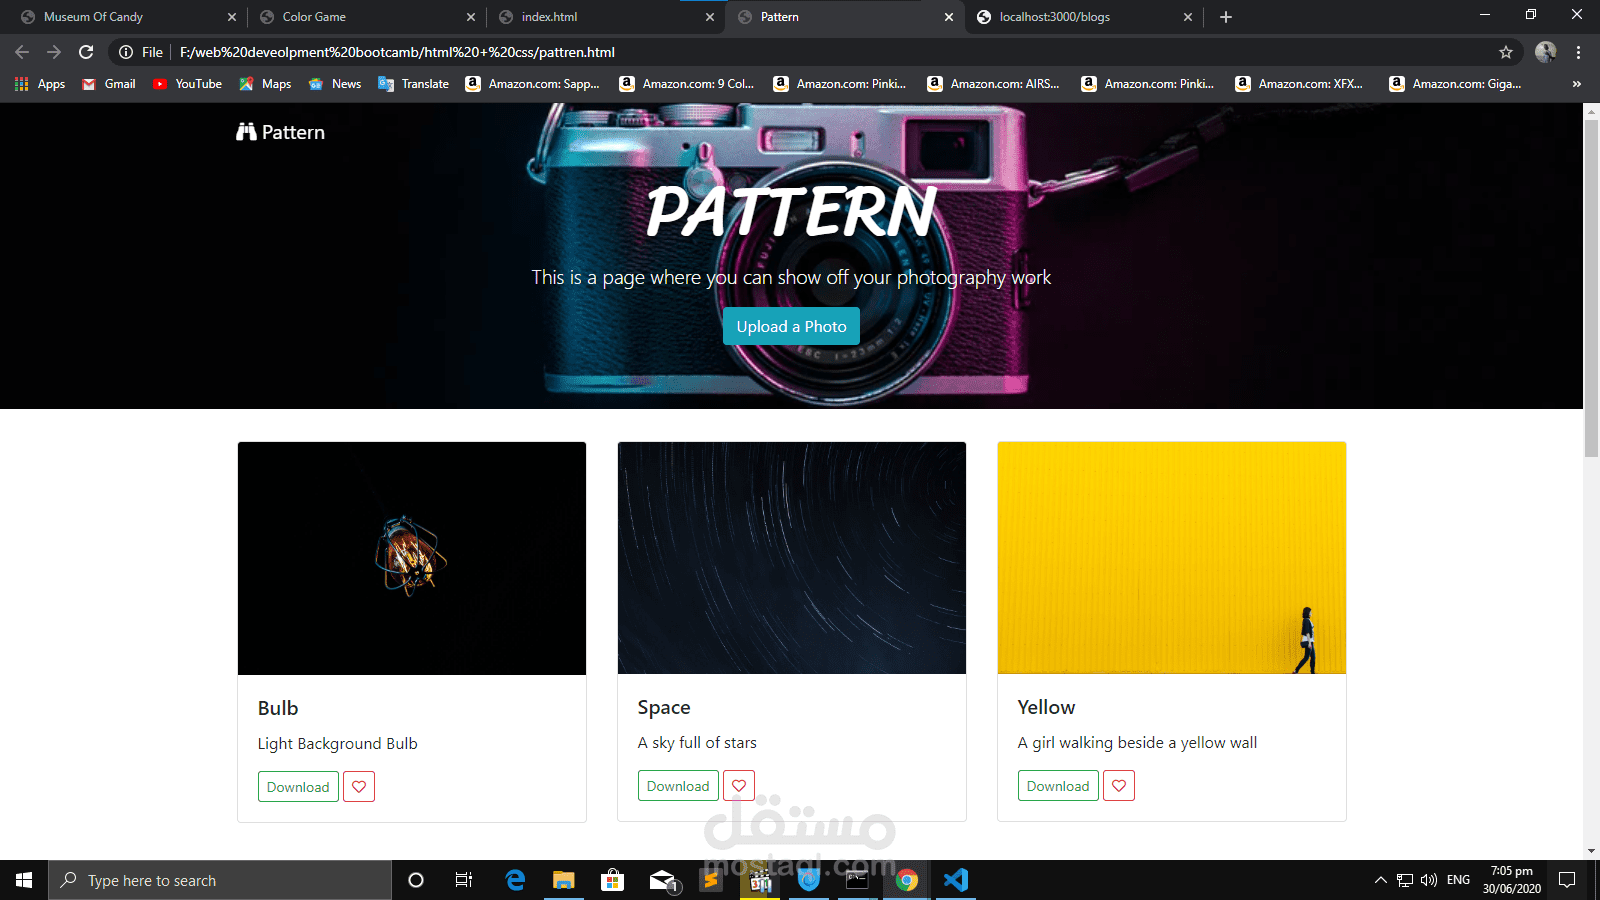Open Gmail from the bookmarks bar
This screenshot has width=1600, height=900.
[107, 84]
